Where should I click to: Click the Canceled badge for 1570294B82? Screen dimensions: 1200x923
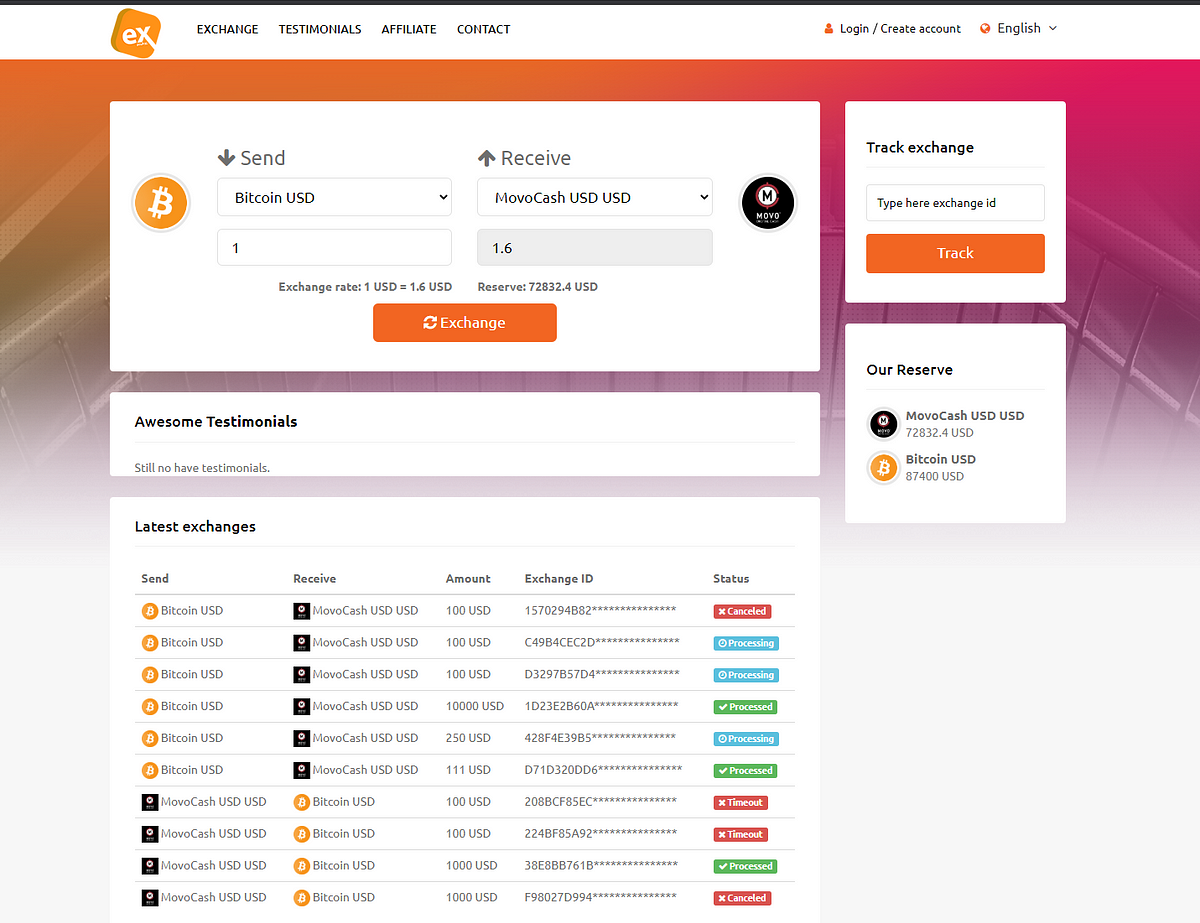[x=742, y=611]
